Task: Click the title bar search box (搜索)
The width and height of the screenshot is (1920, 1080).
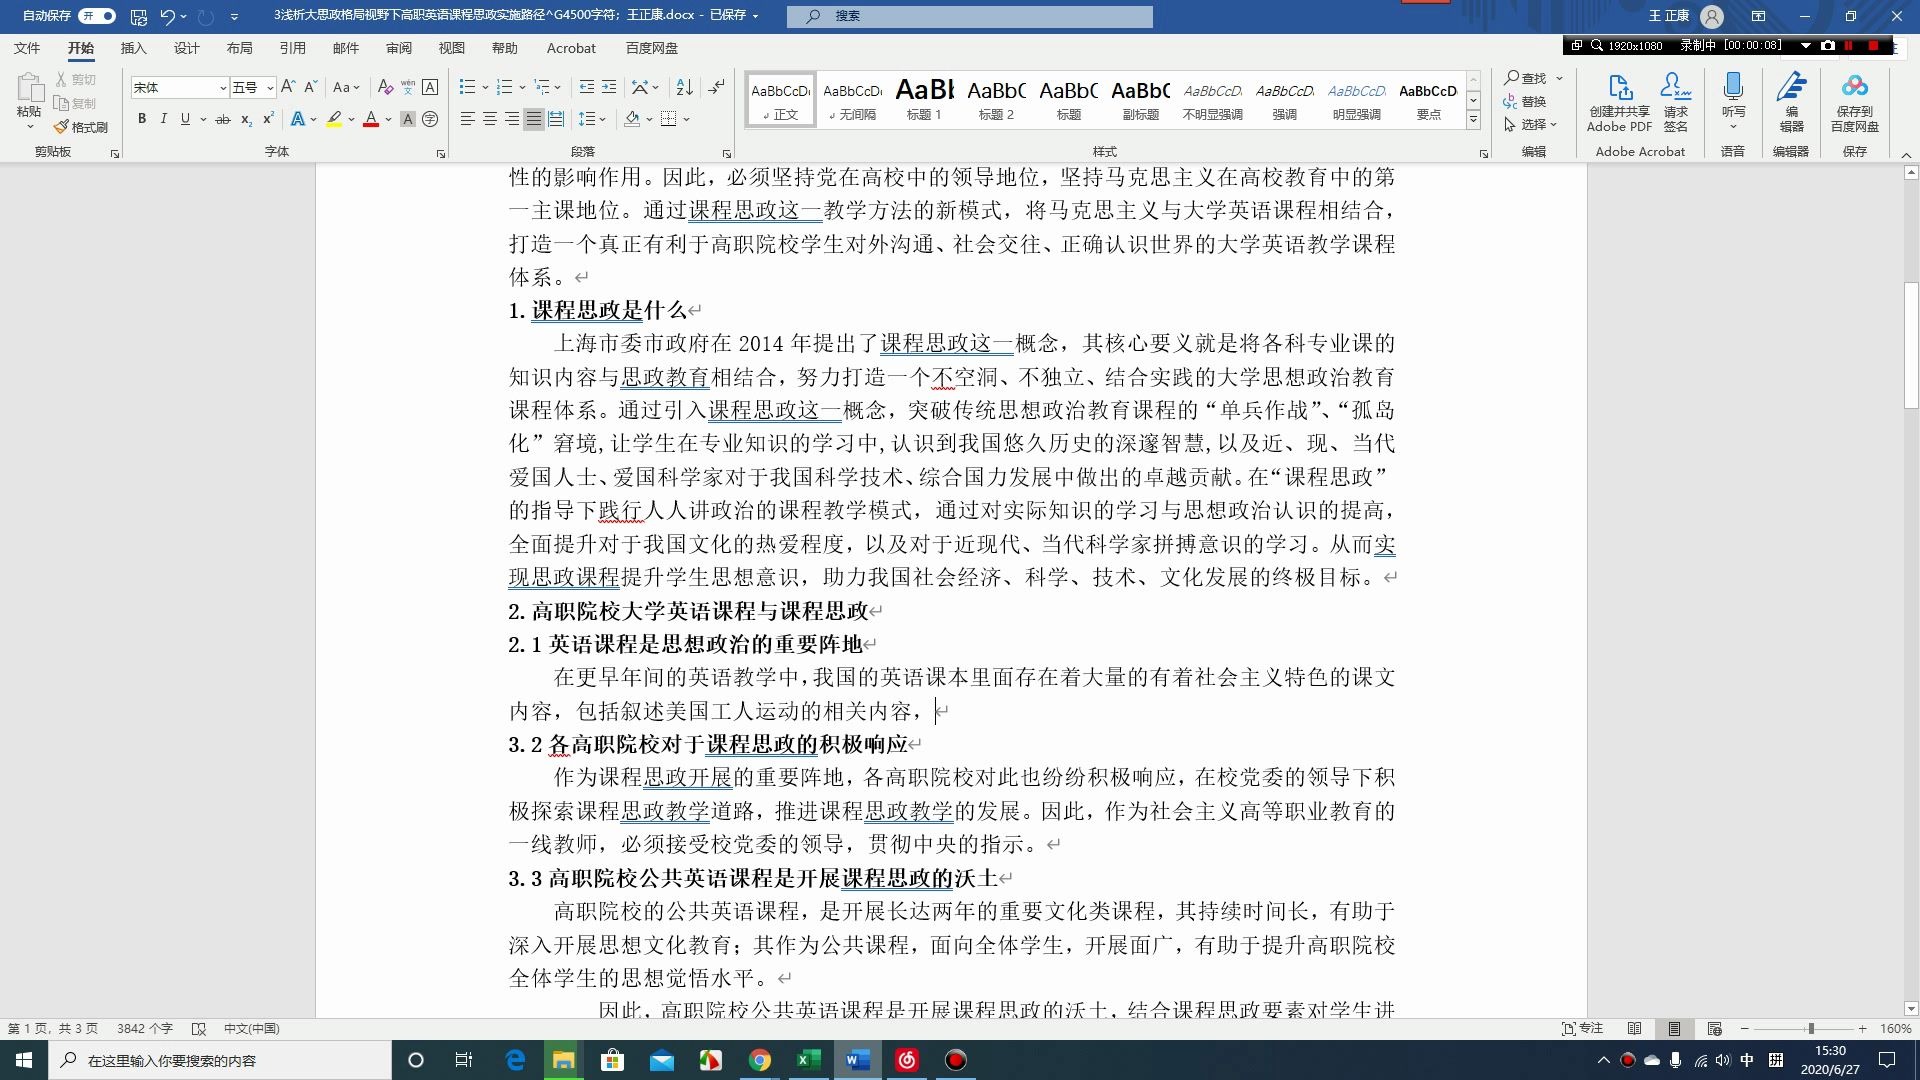Action: click(970, 16)
